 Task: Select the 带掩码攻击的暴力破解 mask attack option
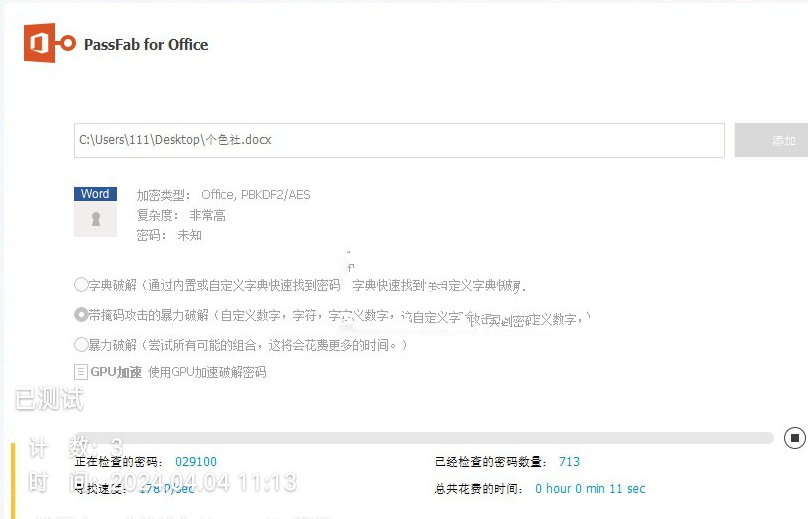tap(81, 315)
